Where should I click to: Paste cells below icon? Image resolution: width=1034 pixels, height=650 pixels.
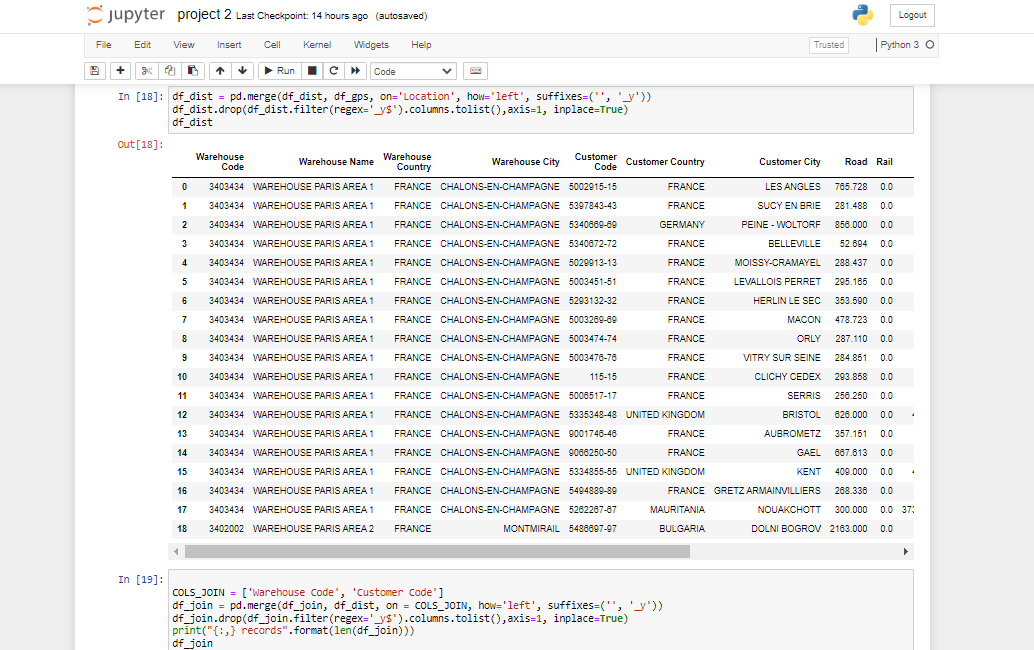[193, 71]
